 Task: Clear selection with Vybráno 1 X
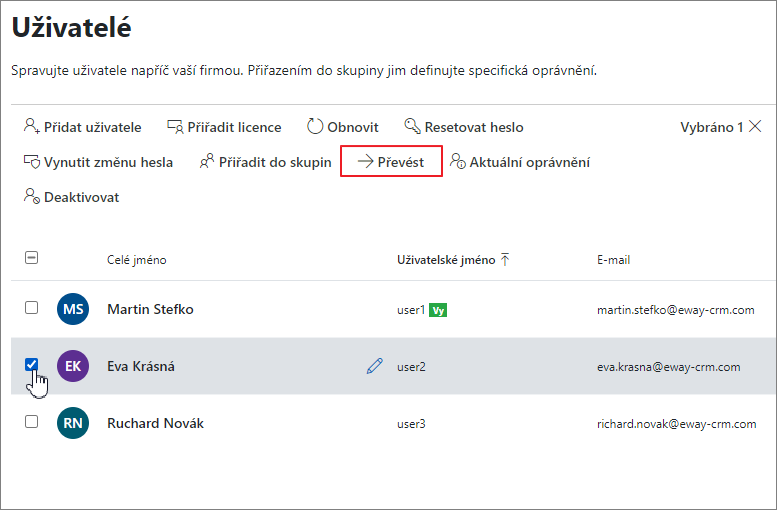755,126
